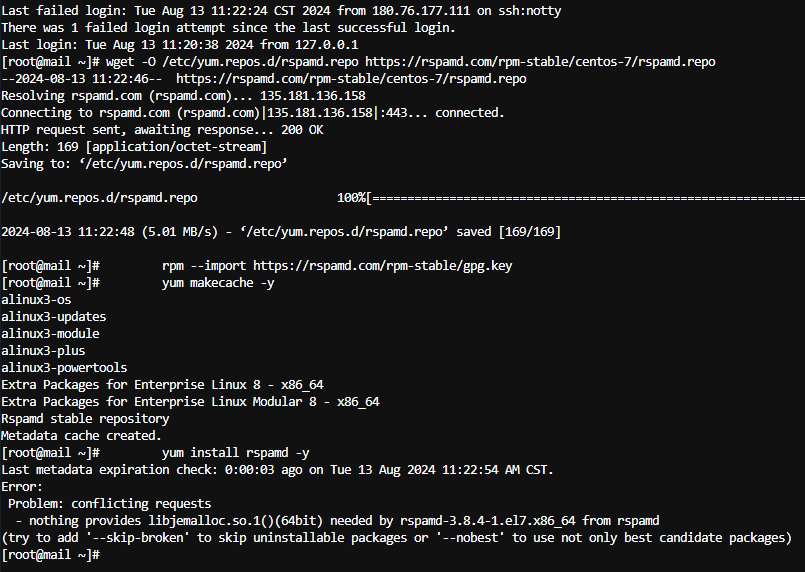Click the '200 OK' HTTP response text
This screenshot has height=572, width=805.
(x=302, y=130)
